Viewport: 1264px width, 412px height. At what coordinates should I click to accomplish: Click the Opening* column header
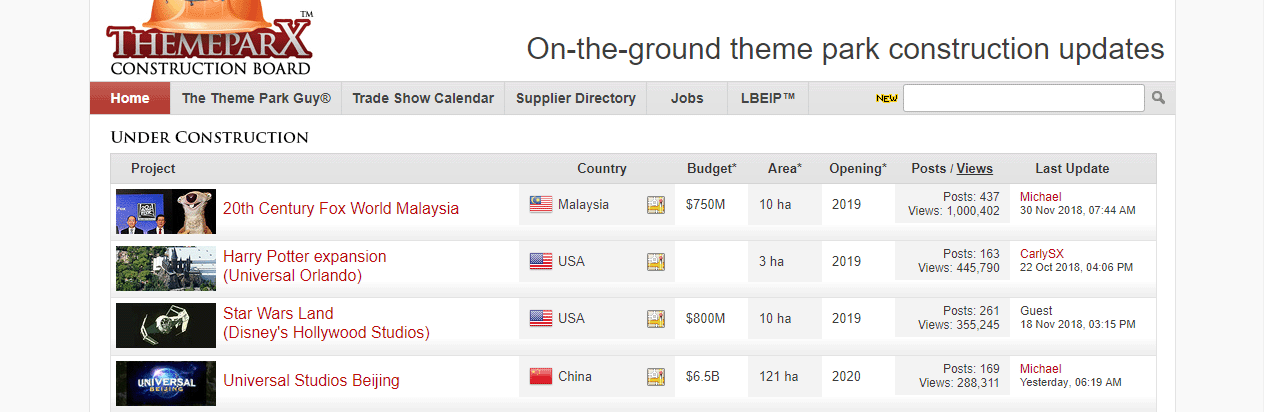858,169
